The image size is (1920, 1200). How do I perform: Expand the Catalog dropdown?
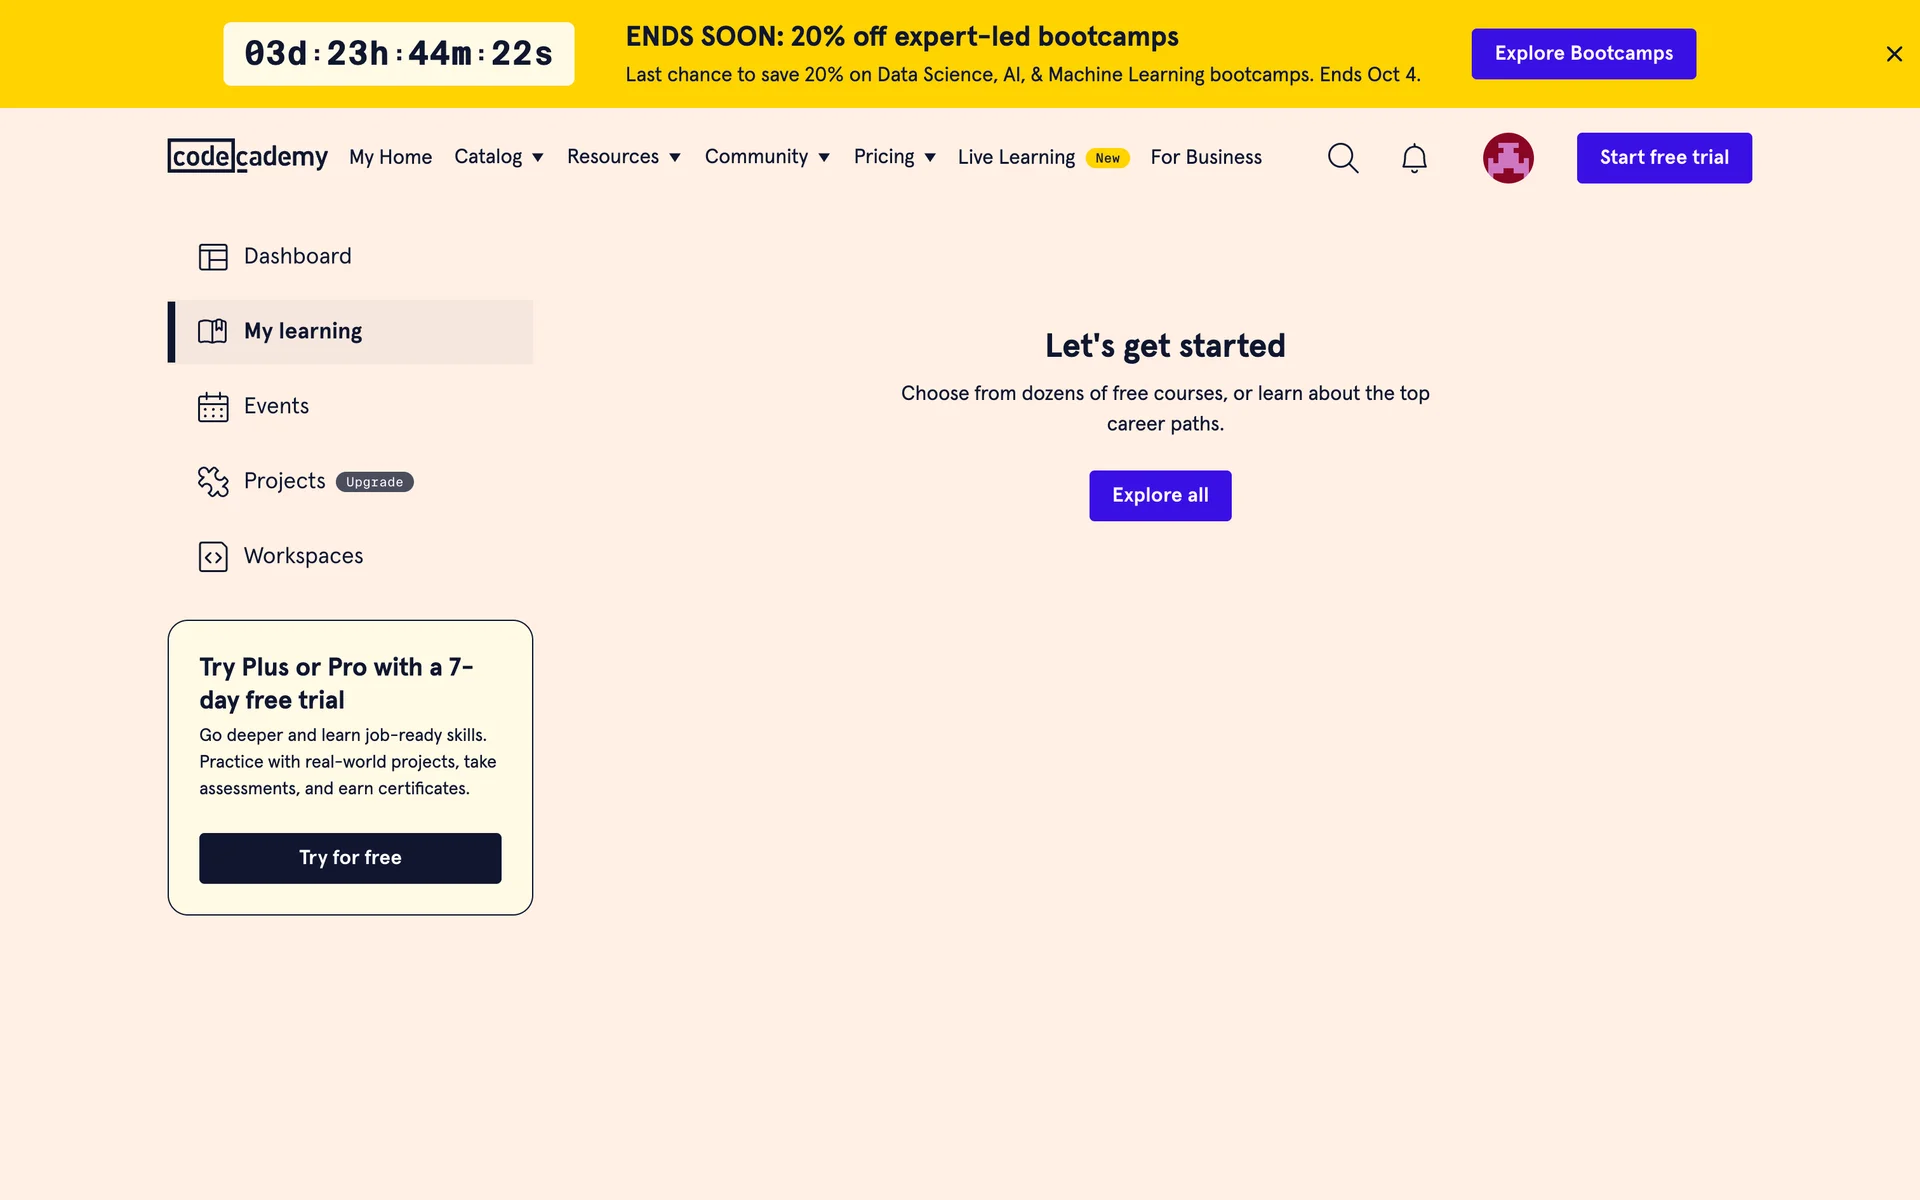click(499, 157)
